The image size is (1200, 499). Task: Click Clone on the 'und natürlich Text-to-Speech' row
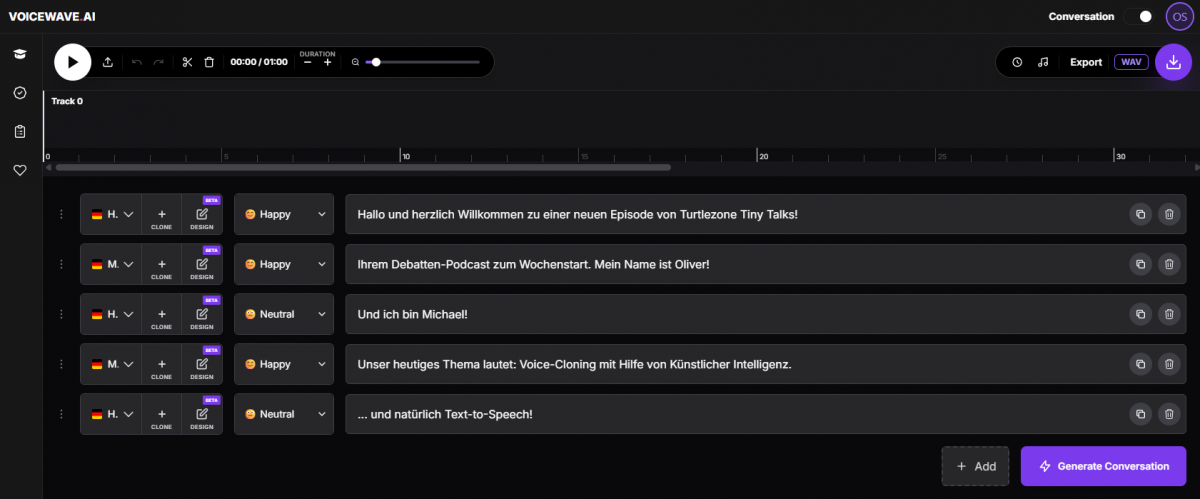pyautogui.click(x=161, y=416)
